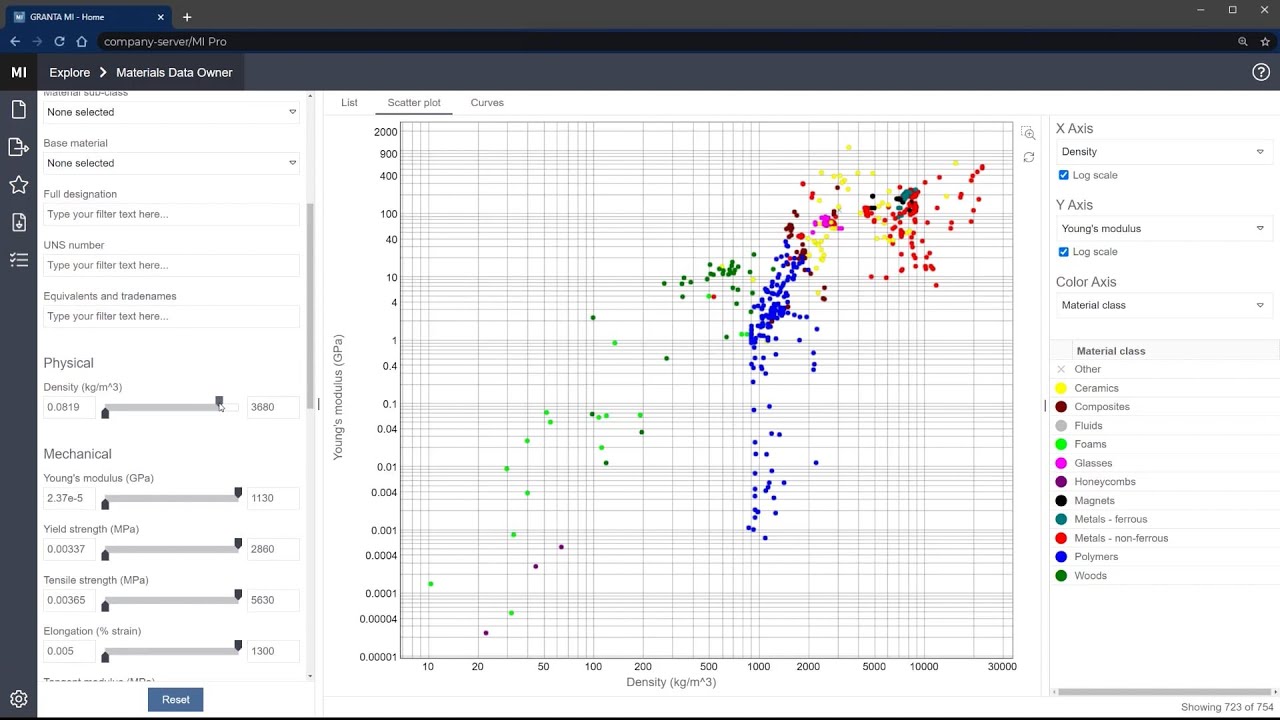Screen dimensions: 1280x720
Task: Toggle Honeycombs legend entry
Action: pyautogui.click(x=1105, y=482)
